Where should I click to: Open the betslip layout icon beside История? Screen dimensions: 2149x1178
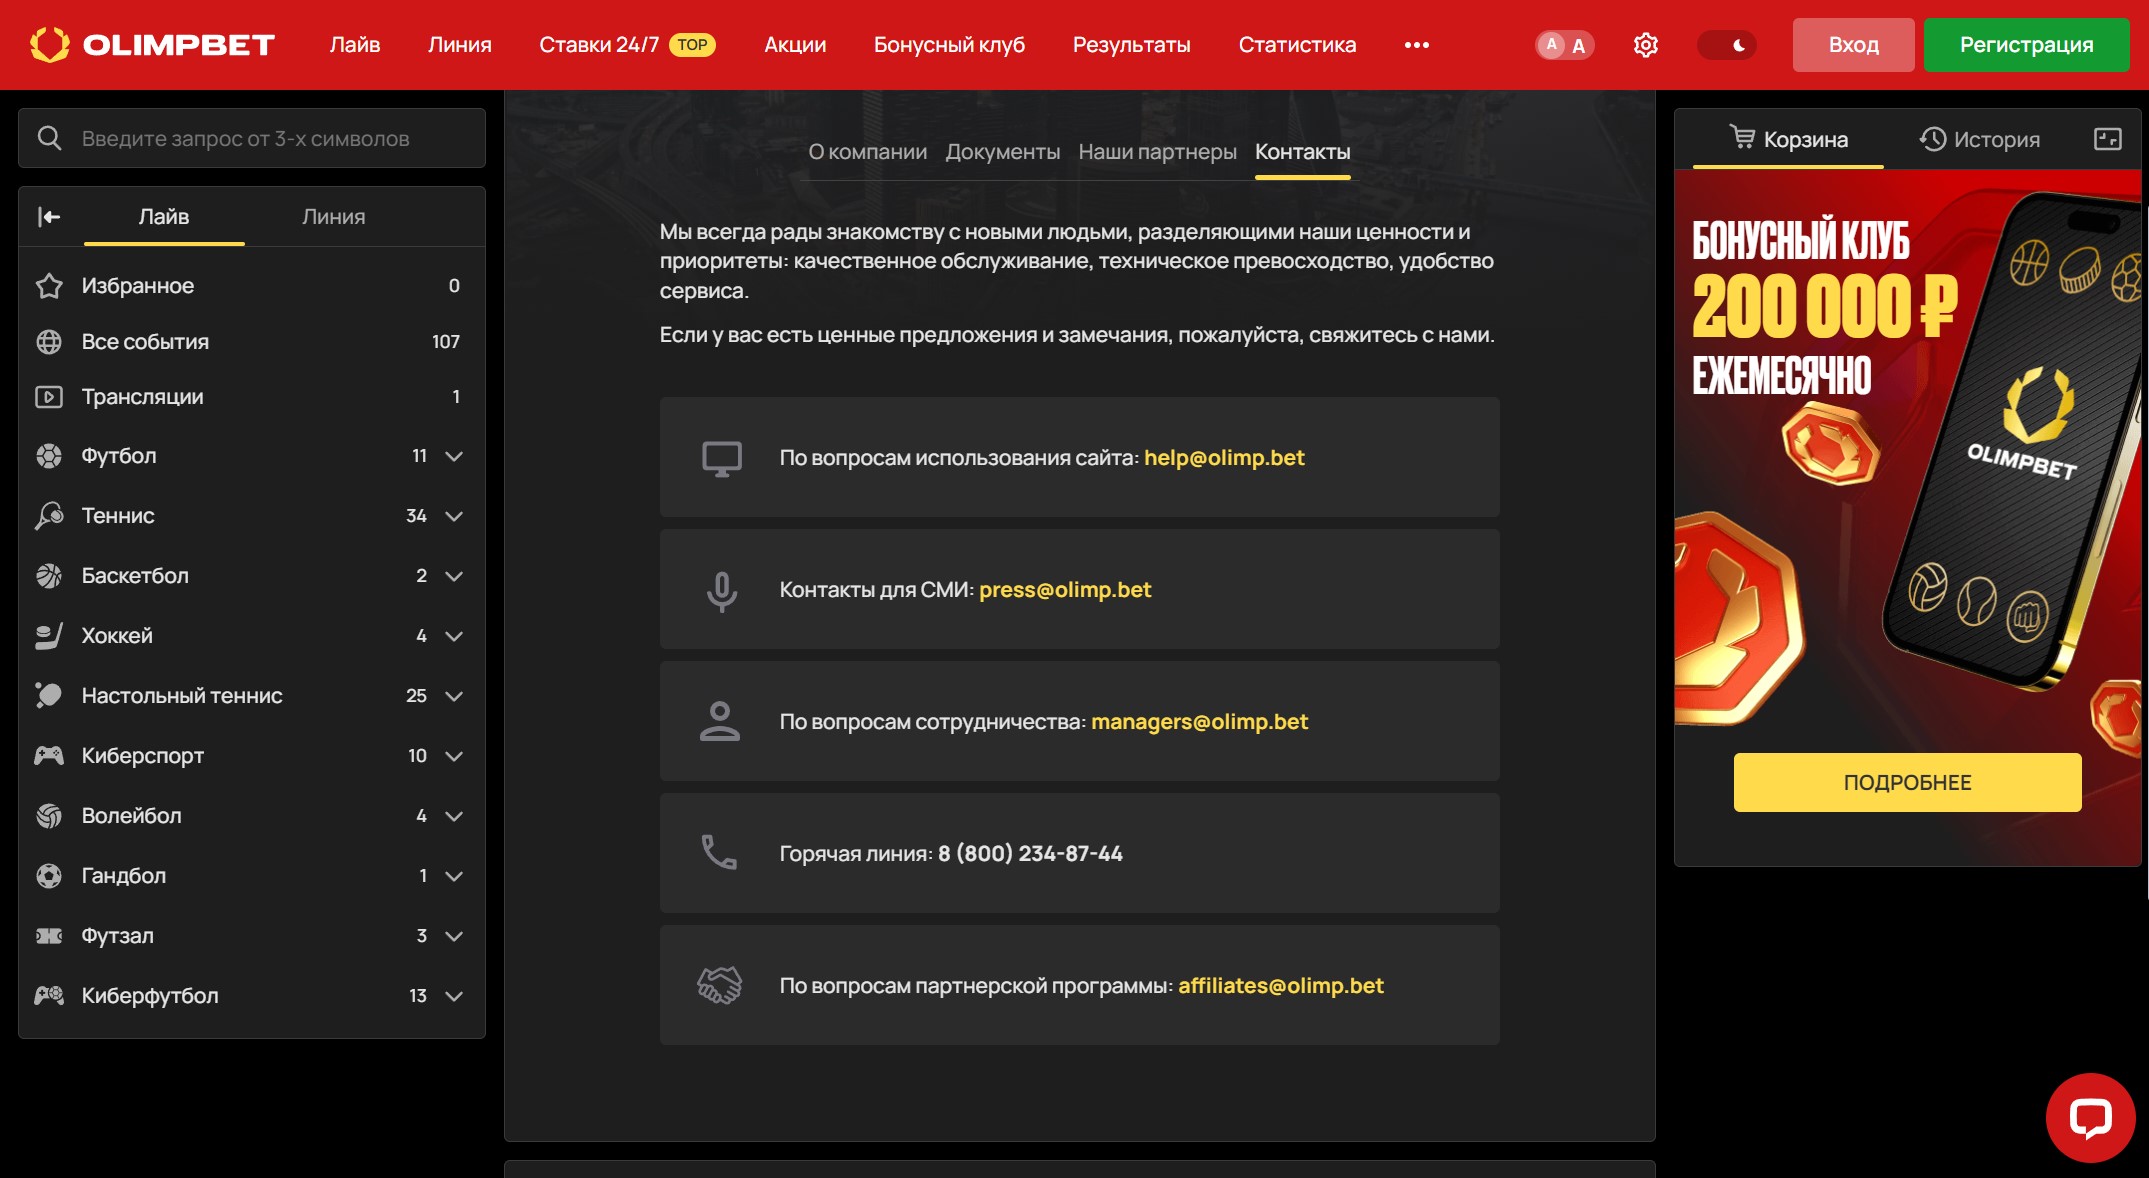2107,139
